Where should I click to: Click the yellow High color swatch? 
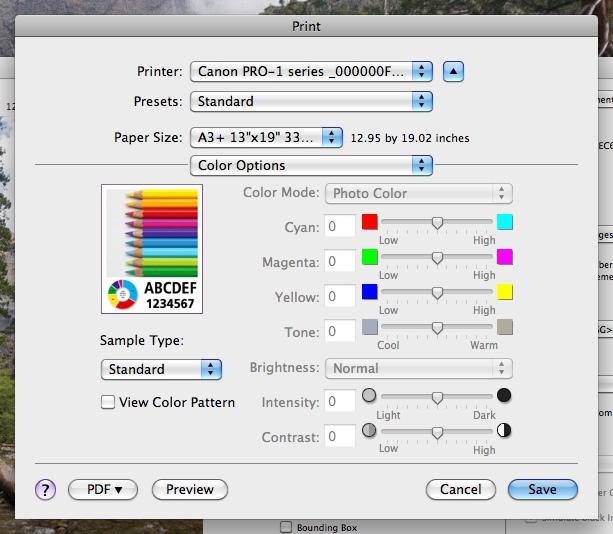pos(505,292)
